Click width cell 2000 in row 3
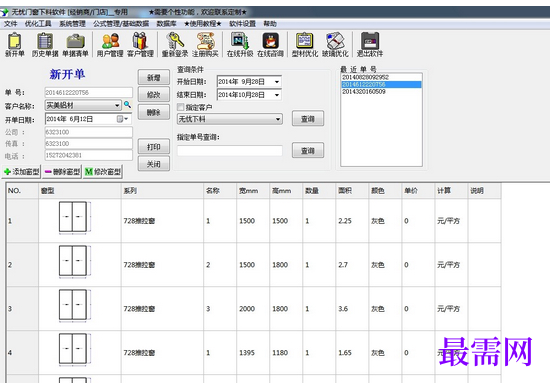Viewport: 551px width, 383px height. pos(253,309)
